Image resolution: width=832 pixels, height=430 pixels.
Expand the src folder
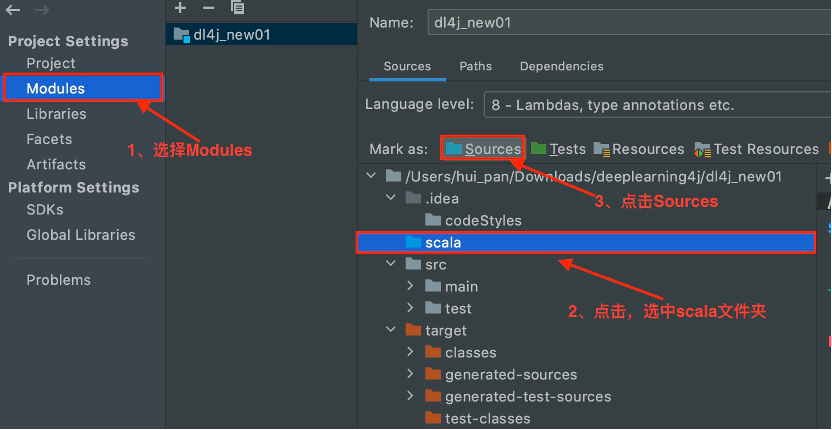click(x=392, y=265)
